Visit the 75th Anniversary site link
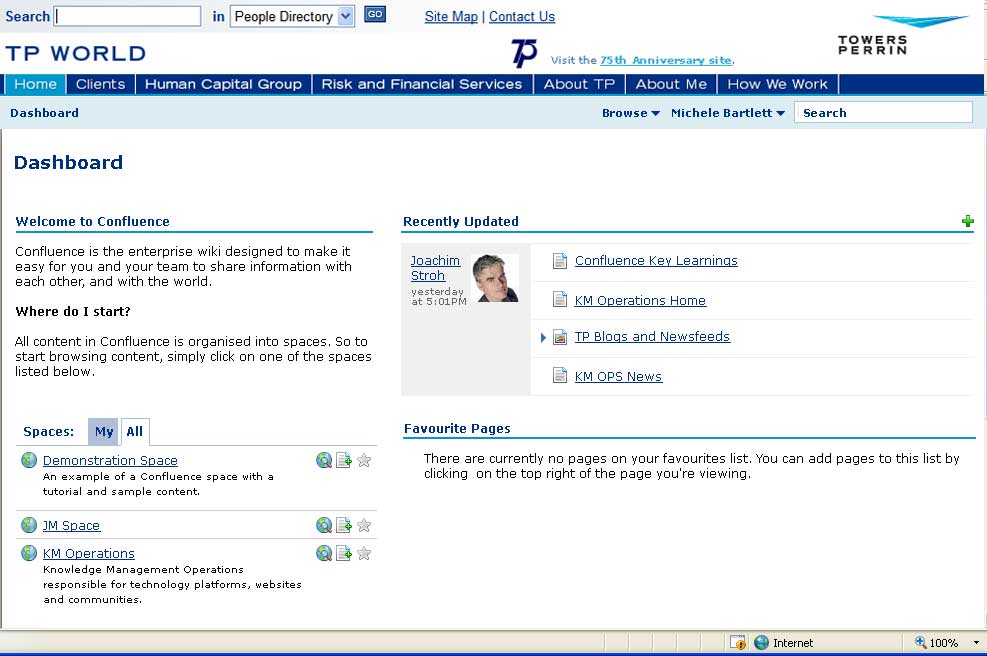Screen dimensions: 987x656 [x=667, y=60]
